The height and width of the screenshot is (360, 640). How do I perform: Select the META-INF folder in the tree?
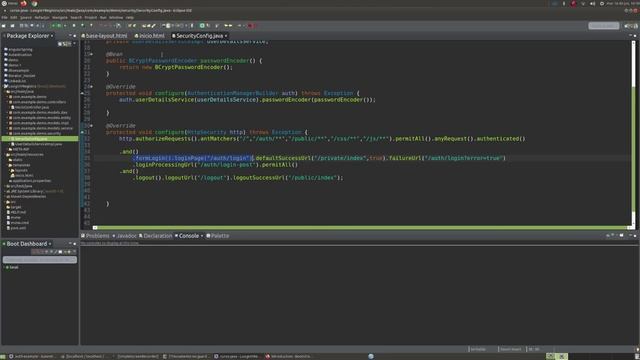20,149
